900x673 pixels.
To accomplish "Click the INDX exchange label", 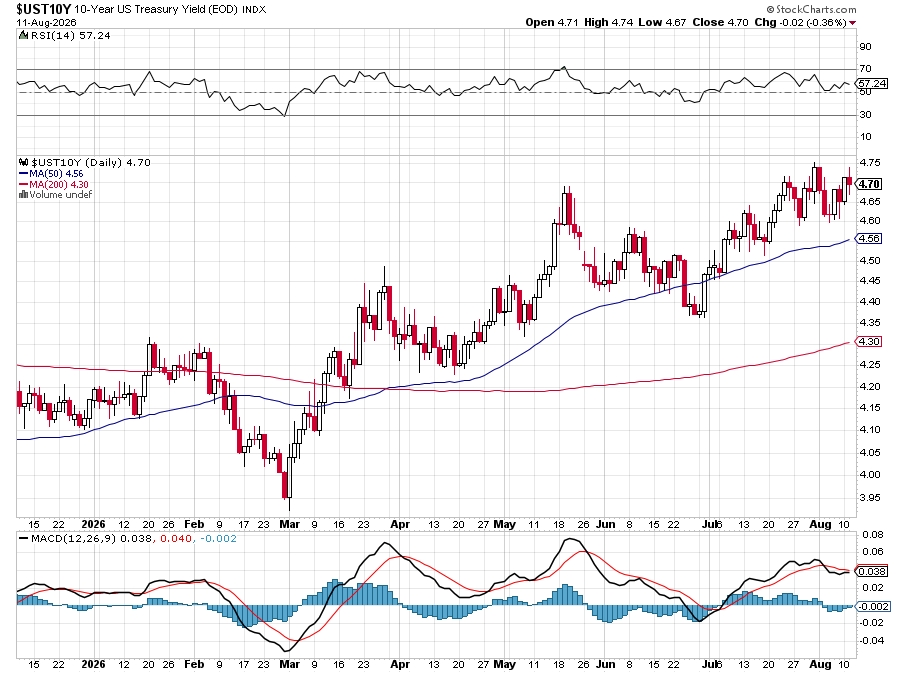I will (x=254, y=10).
